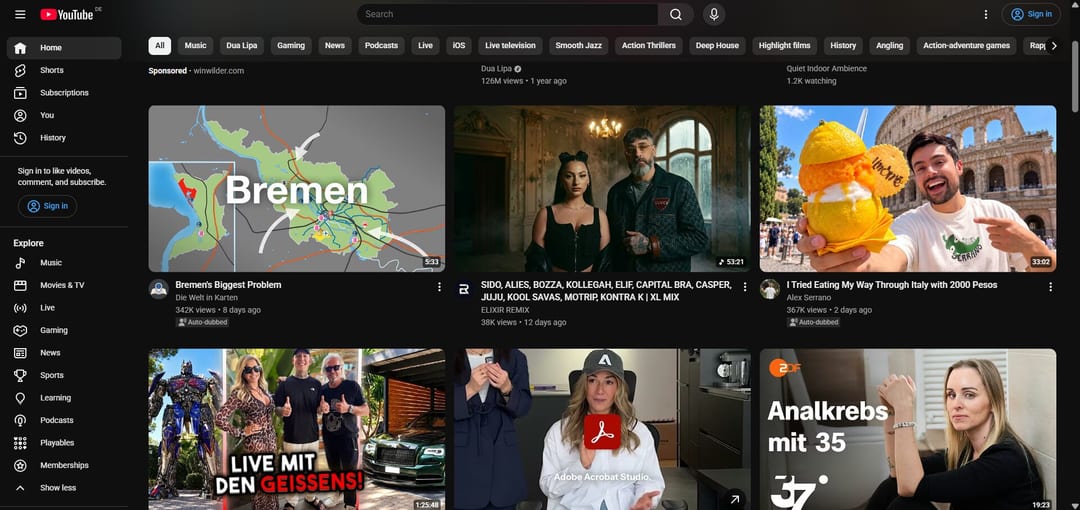Select the Highlight films chip
Viewport: 1080px width, 510px height.
coord(785,45)
